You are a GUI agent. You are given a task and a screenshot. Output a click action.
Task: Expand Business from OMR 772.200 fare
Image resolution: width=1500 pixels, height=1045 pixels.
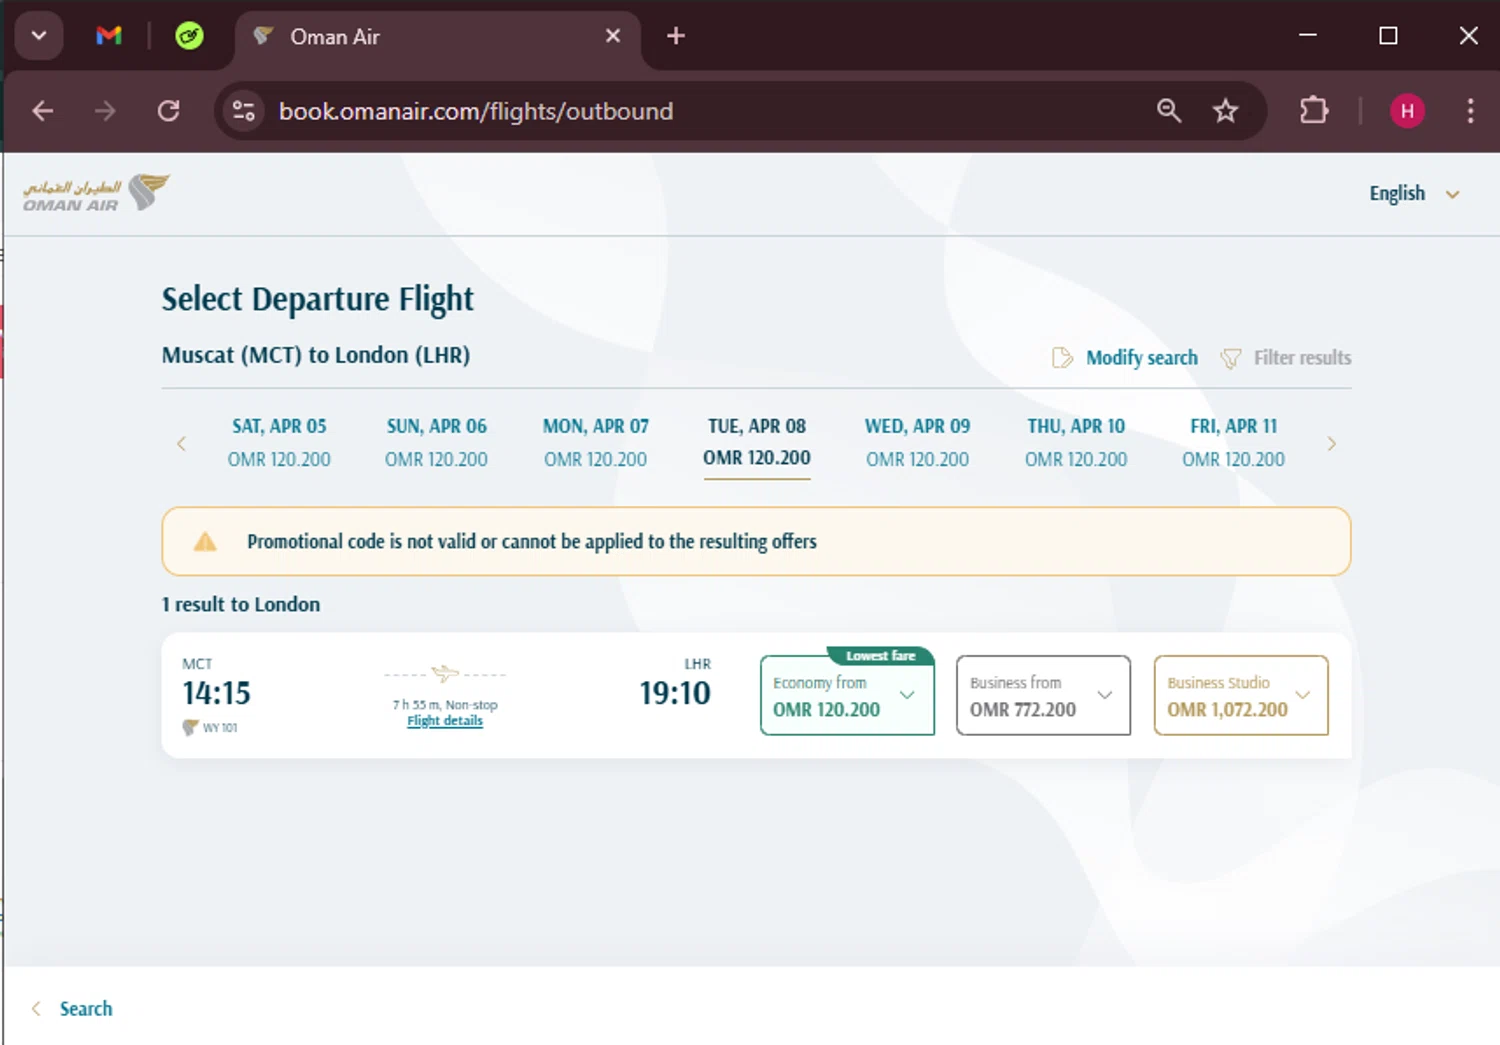[1043, 695]
